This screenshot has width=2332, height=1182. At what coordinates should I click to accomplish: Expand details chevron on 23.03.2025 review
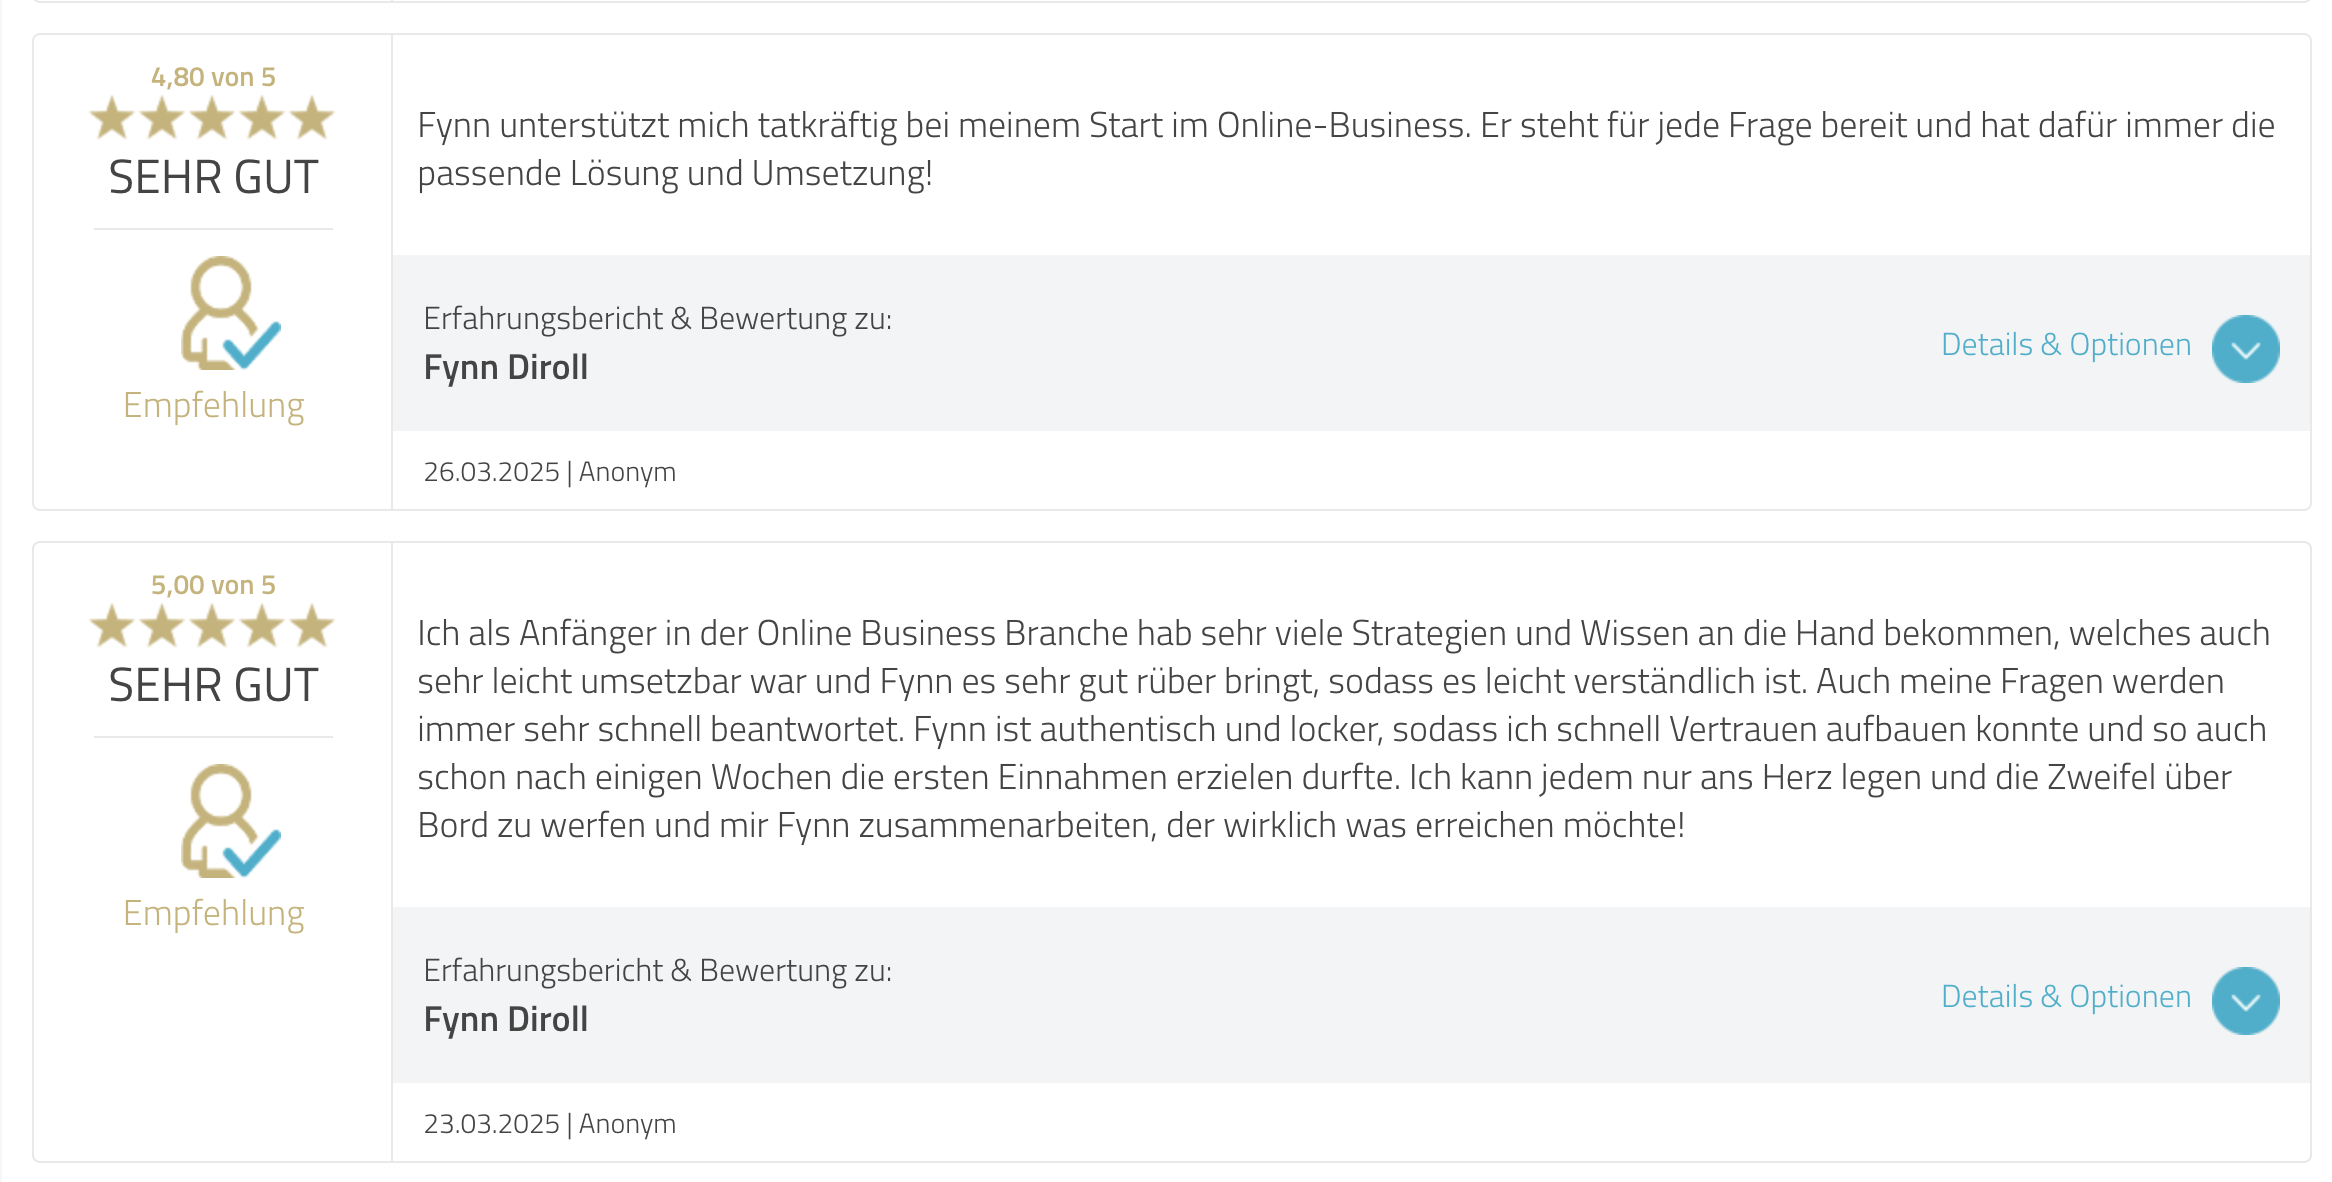click(2245, 1001)
